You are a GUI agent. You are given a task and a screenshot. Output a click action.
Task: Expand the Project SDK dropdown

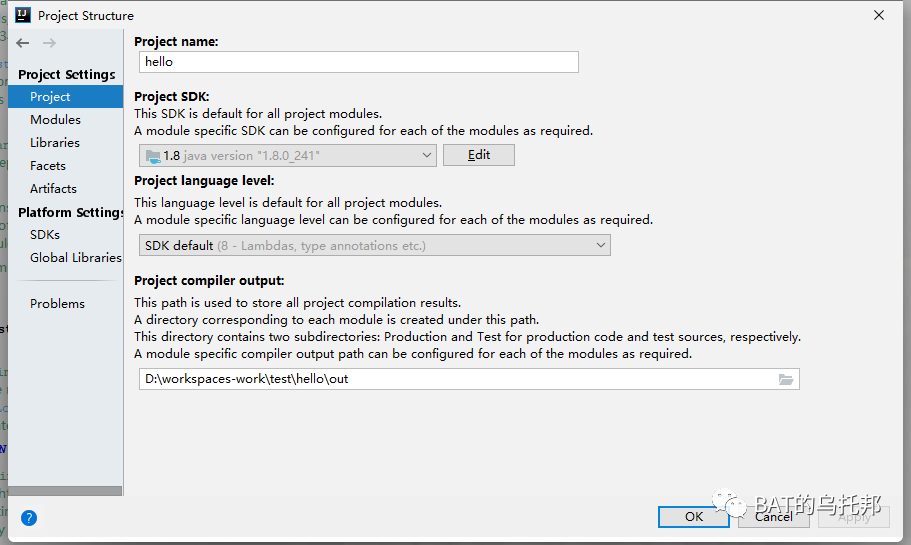pyautogui.click(x=288, y=156)
